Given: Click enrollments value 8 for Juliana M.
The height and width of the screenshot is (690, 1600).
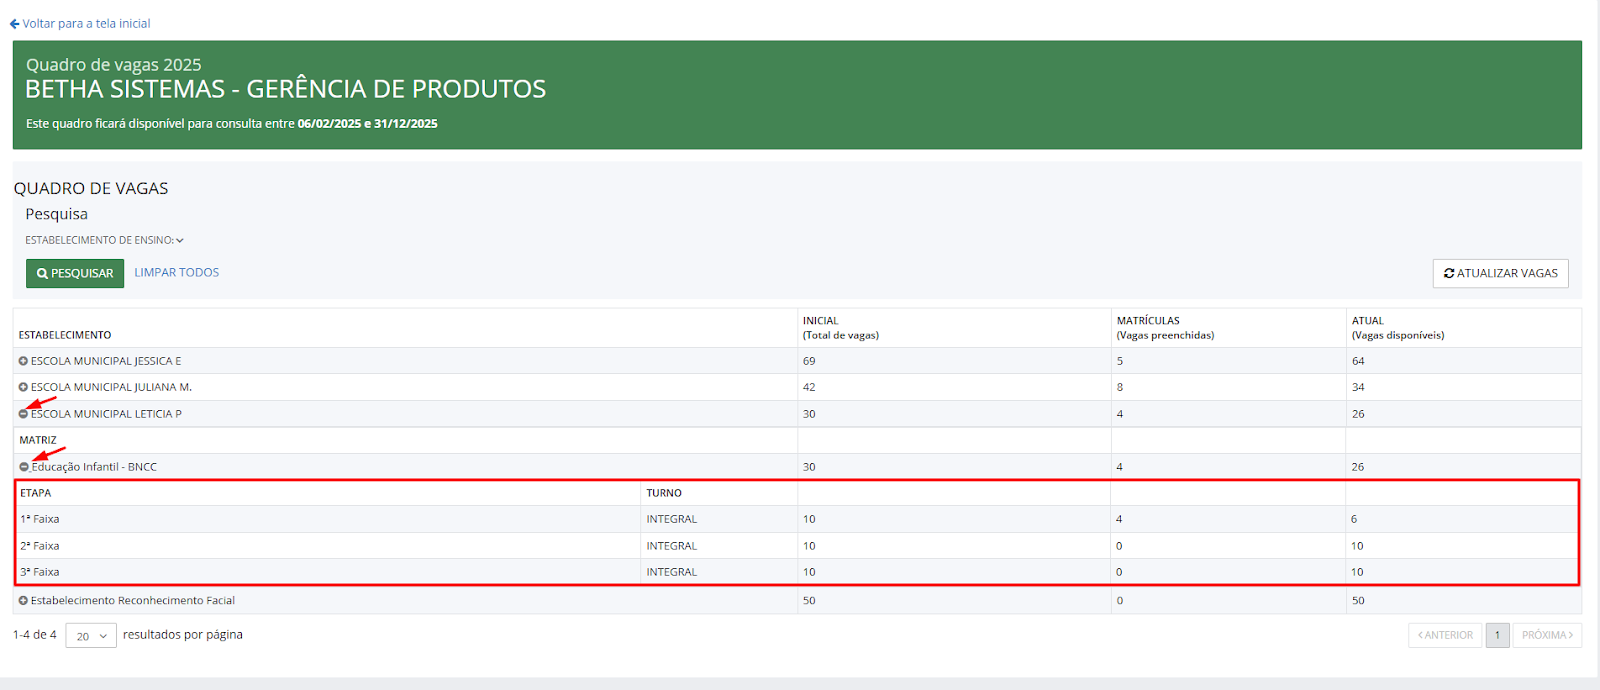Looking at the screenshot, I should tap(1120, 387).
